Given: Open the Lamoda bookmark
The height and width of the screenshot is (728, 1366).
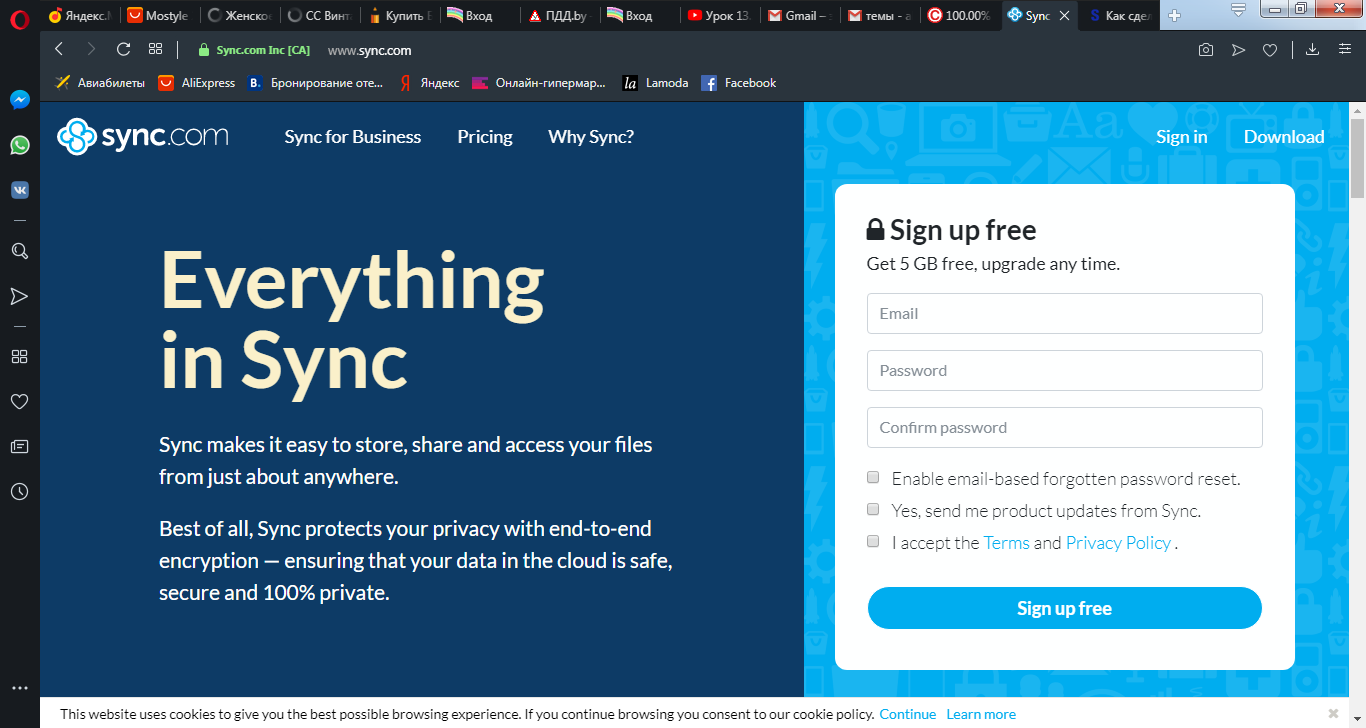Looking at the screenshot, I should pyautogui.click(x=655, y=83).
